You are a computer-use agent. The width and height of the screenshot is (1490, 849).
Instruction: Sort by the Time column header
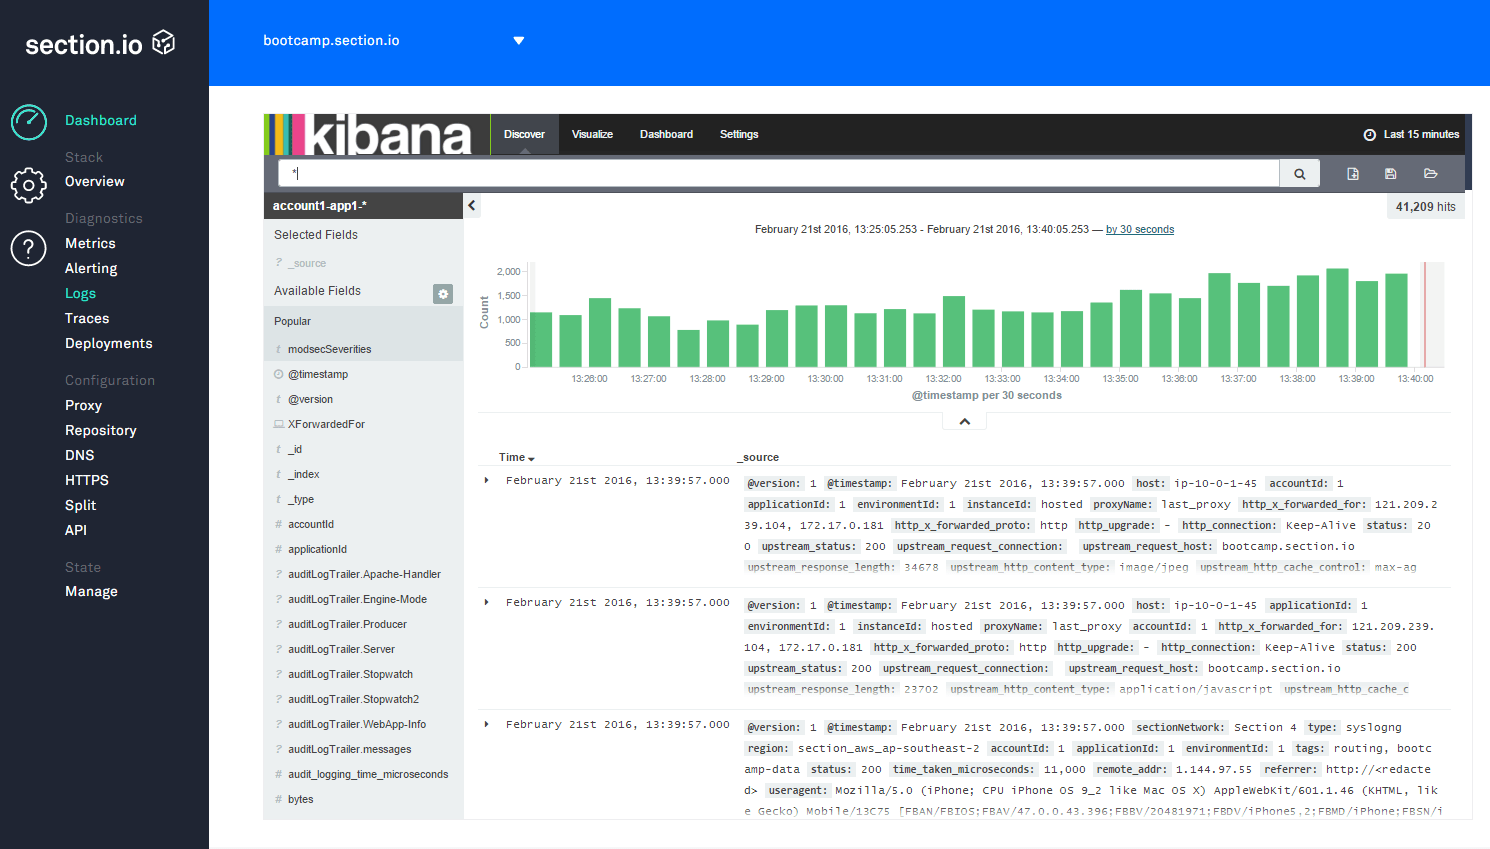(517, 458)
